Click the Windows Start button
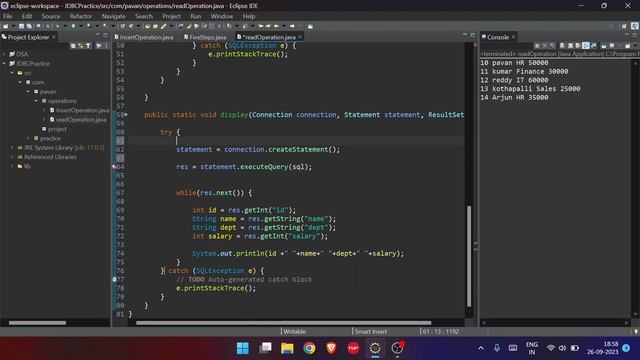This screenshot has height=360, width=640. tap(243, 348)
